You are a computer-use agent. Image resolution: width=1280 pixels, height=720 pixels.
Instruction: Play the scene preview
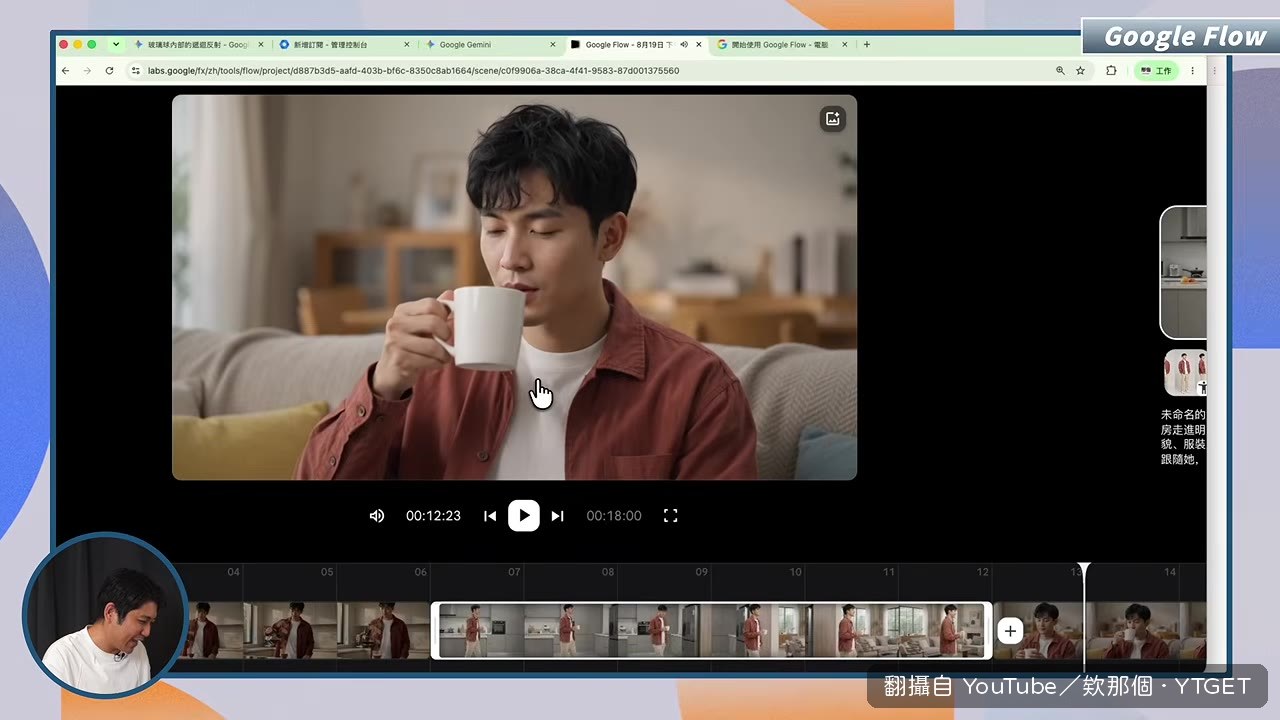pyautogui.click(x=524, y=516)
